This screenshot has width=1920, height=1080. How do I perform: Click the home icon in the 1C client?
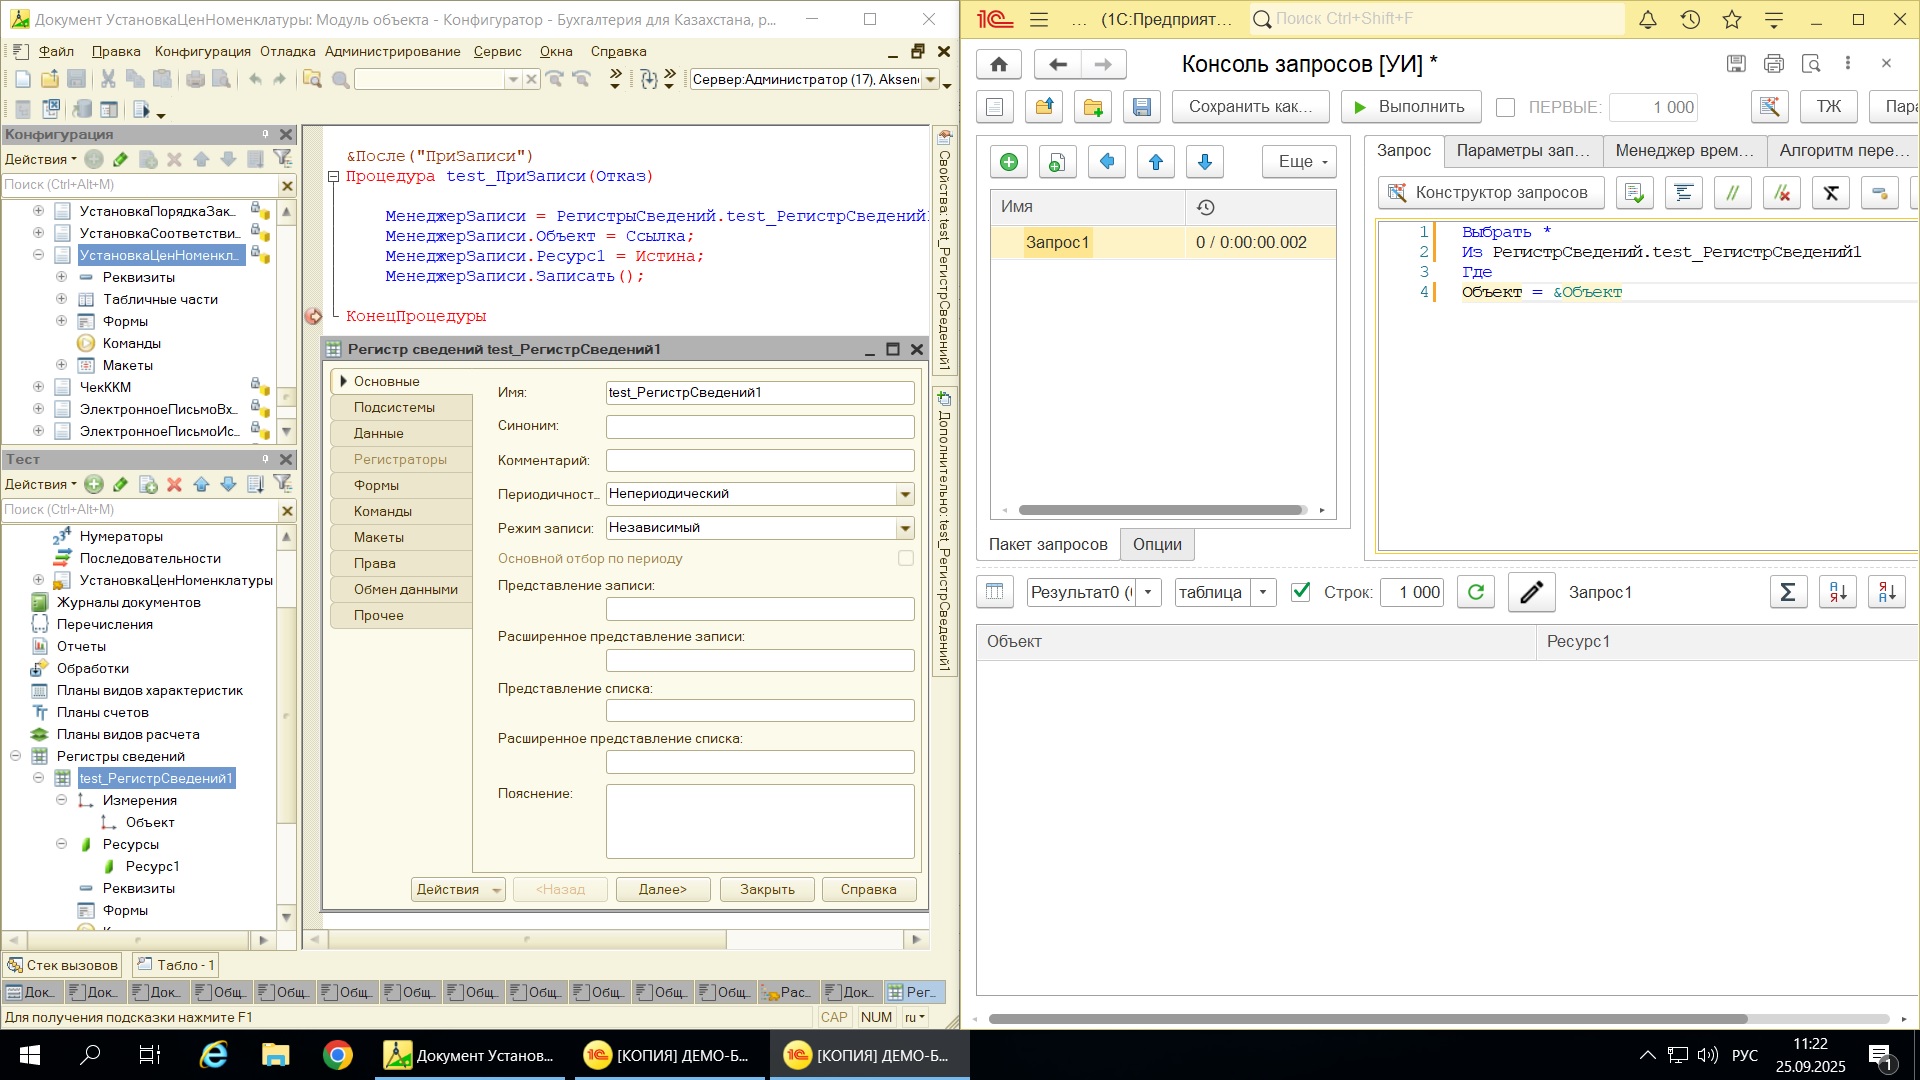[x=998, y=64]
